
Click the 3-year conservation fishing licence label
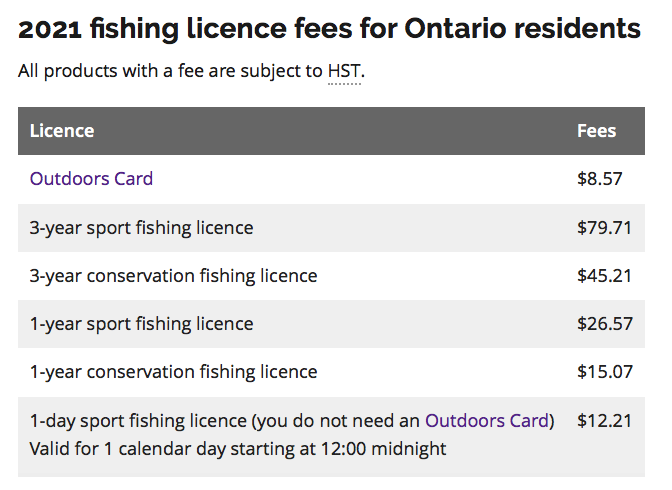pos(173,276)
